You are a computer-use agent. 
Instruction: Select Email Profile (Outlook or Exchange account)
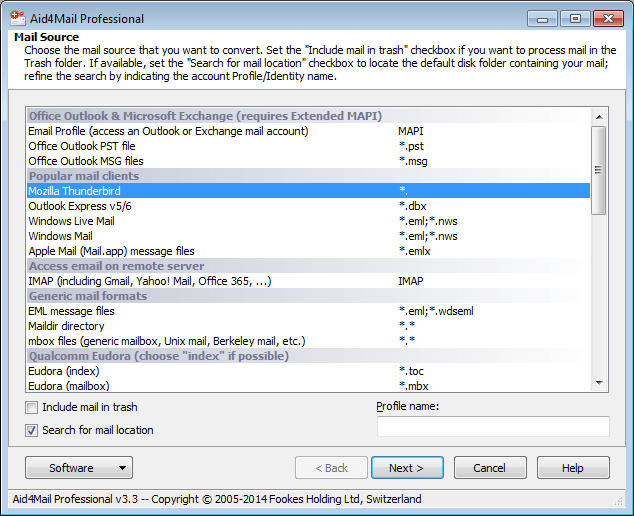(x=308, y=131)
